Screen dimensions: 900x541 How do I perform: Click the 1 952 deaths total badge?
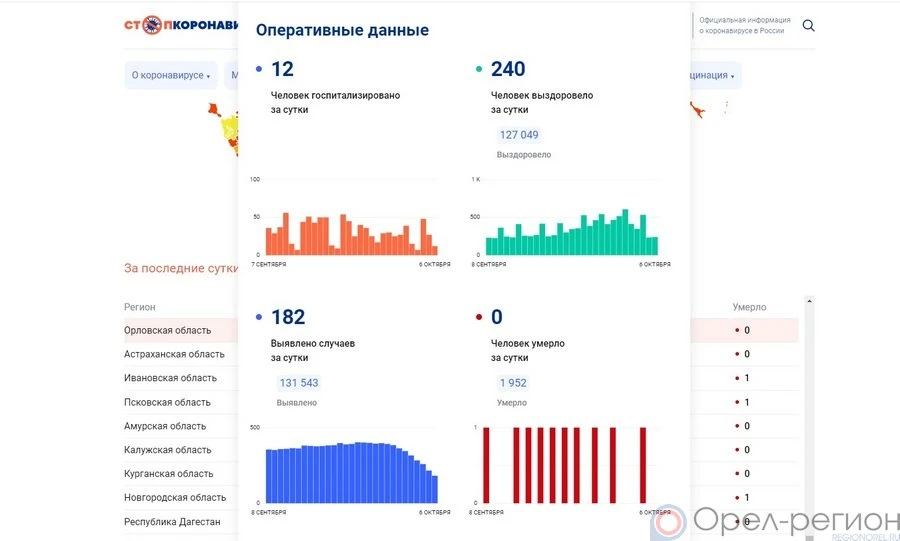(x=513, y=383)
